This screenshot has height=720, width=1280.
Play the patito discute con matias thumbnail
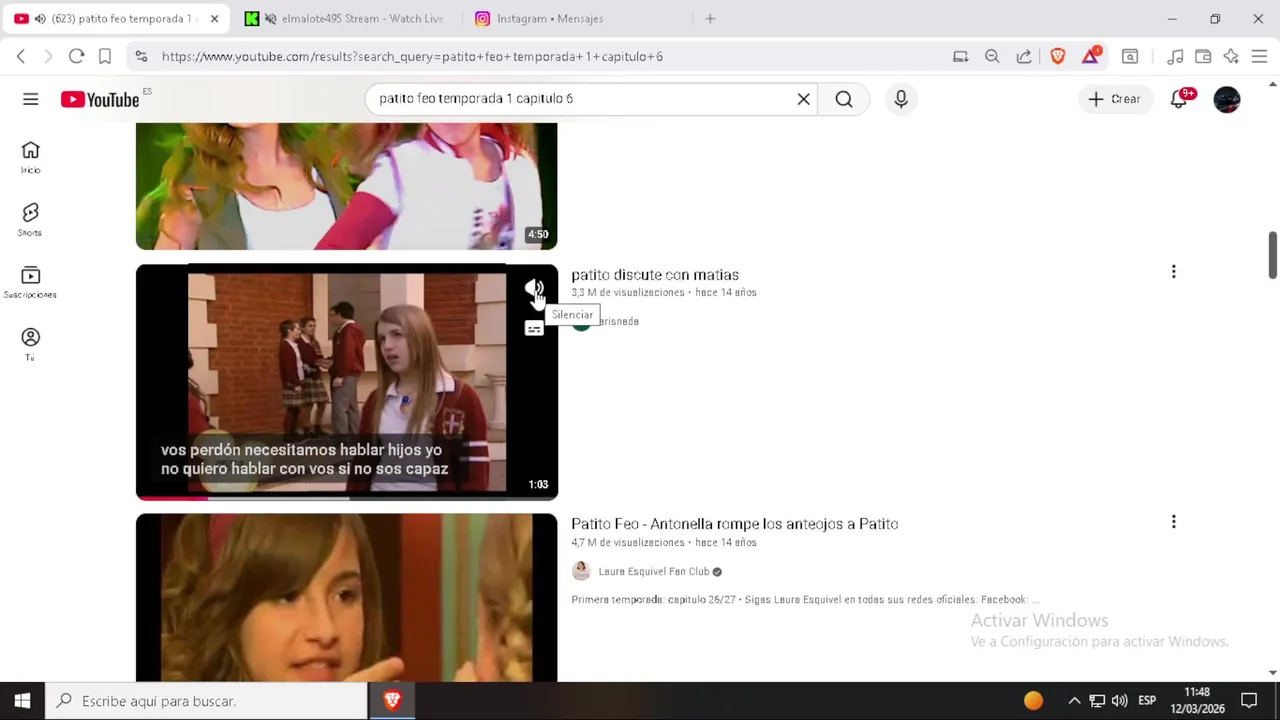[346, 381]
